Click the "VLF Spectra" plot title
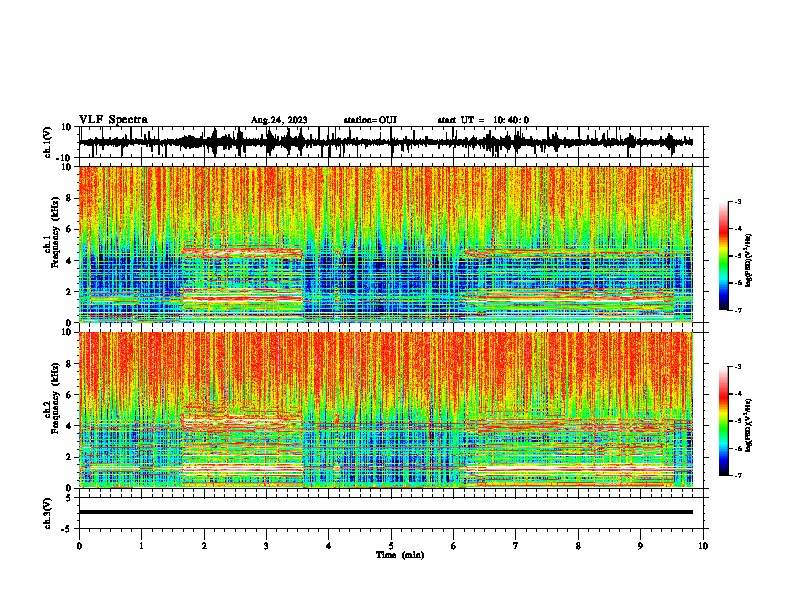Screen dimensions: 792x612 pos(113,119)
